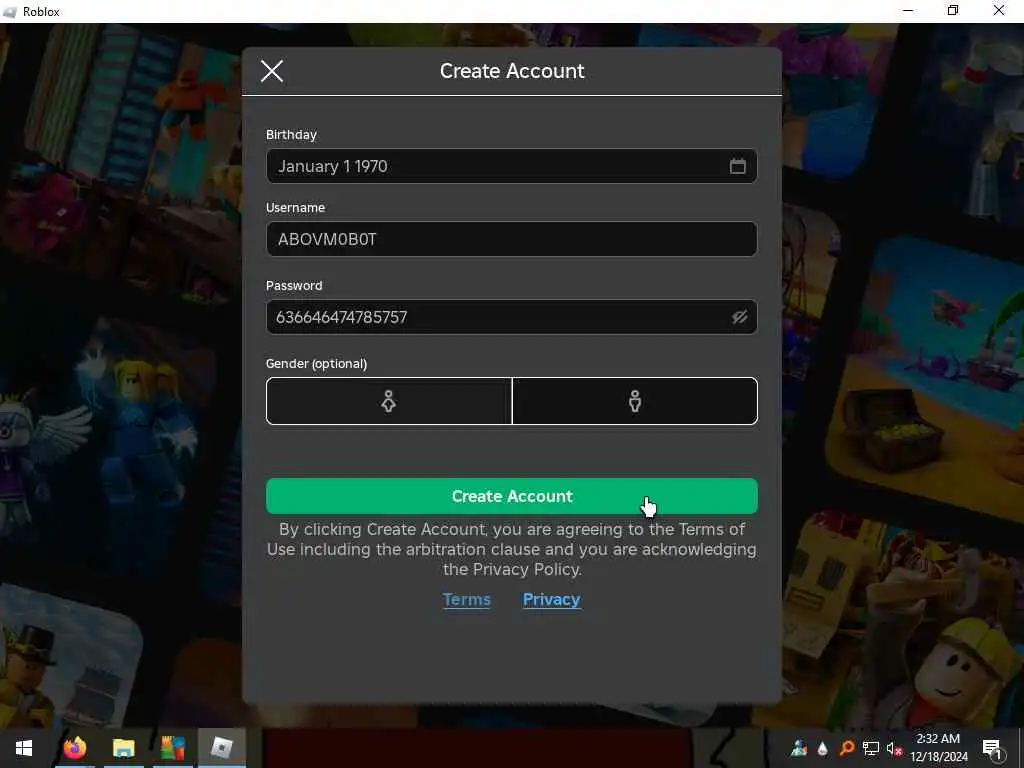Select the male gender option
1024x768 pixels.
[635, 401]
